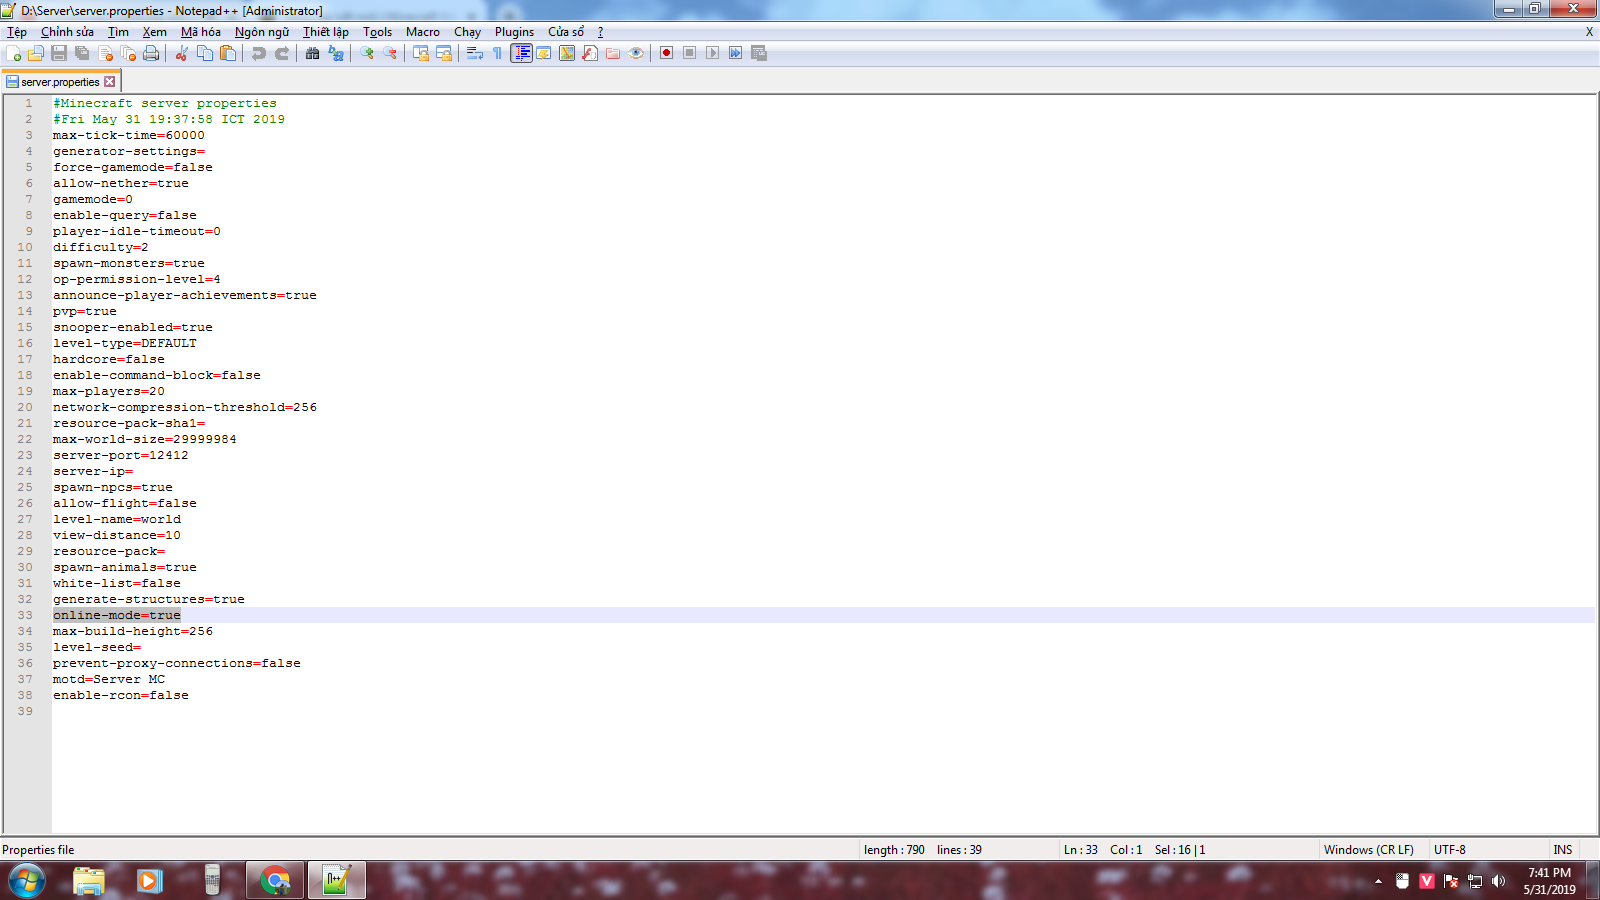Toggle INS insert mode in status bar
This screenshot has height=900, width=1600.
click(1562, 850)
